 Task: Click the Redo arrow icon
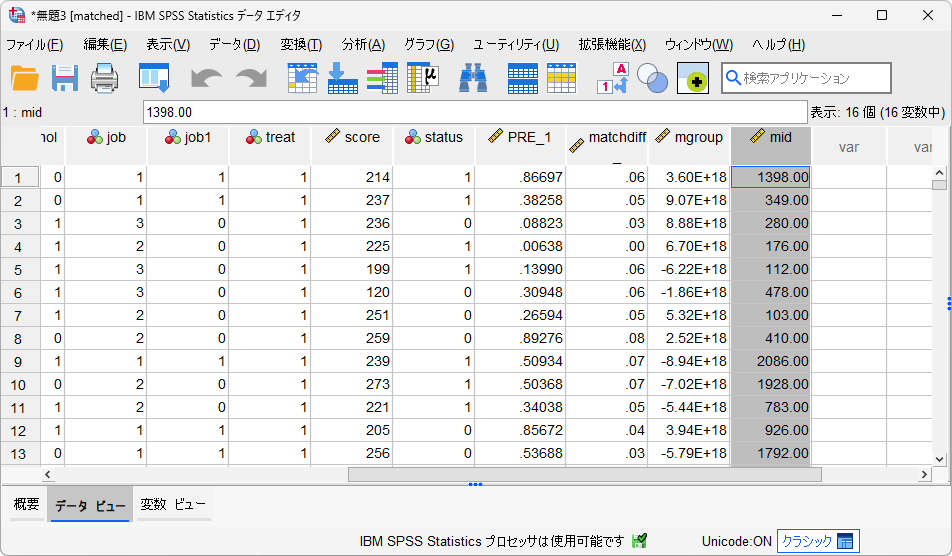[x=251, y=78]
